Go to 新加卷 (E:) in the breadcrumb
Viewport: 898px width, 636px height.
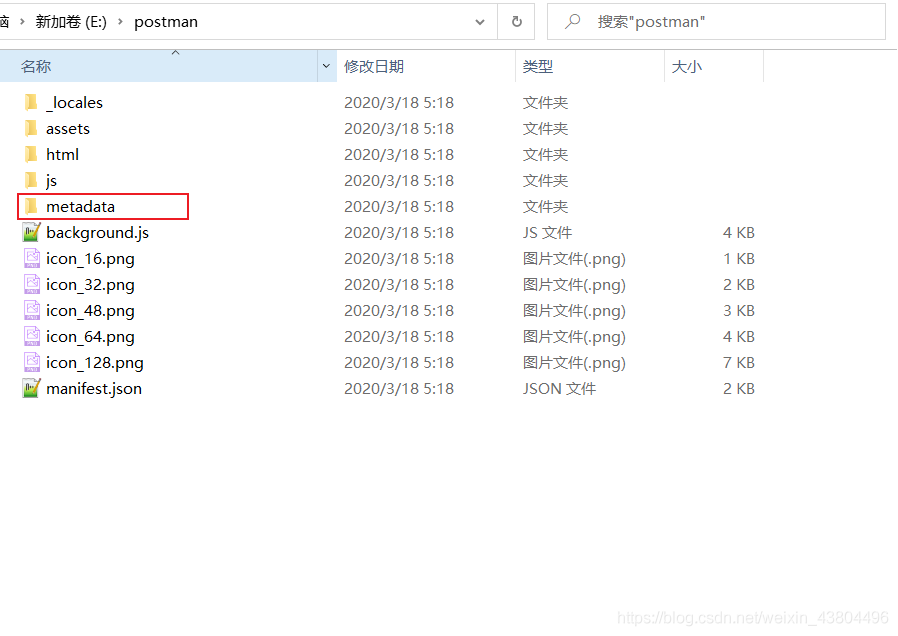(x=71, y=22)
